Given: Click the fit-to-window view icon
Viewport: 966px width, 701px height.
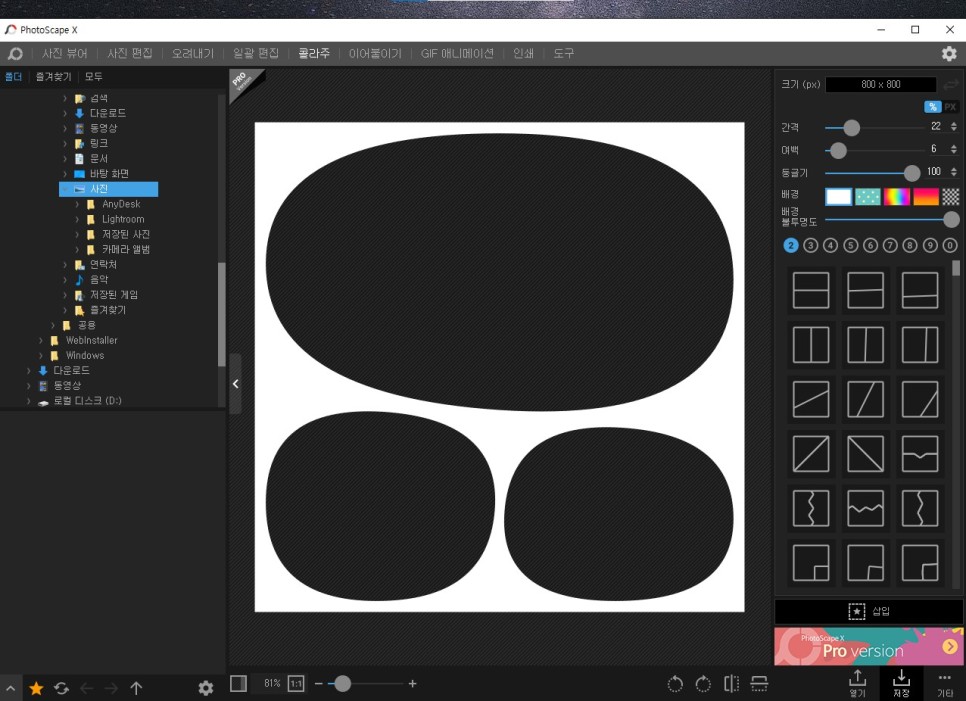Looking at the screenshot, I should [238, 683].
